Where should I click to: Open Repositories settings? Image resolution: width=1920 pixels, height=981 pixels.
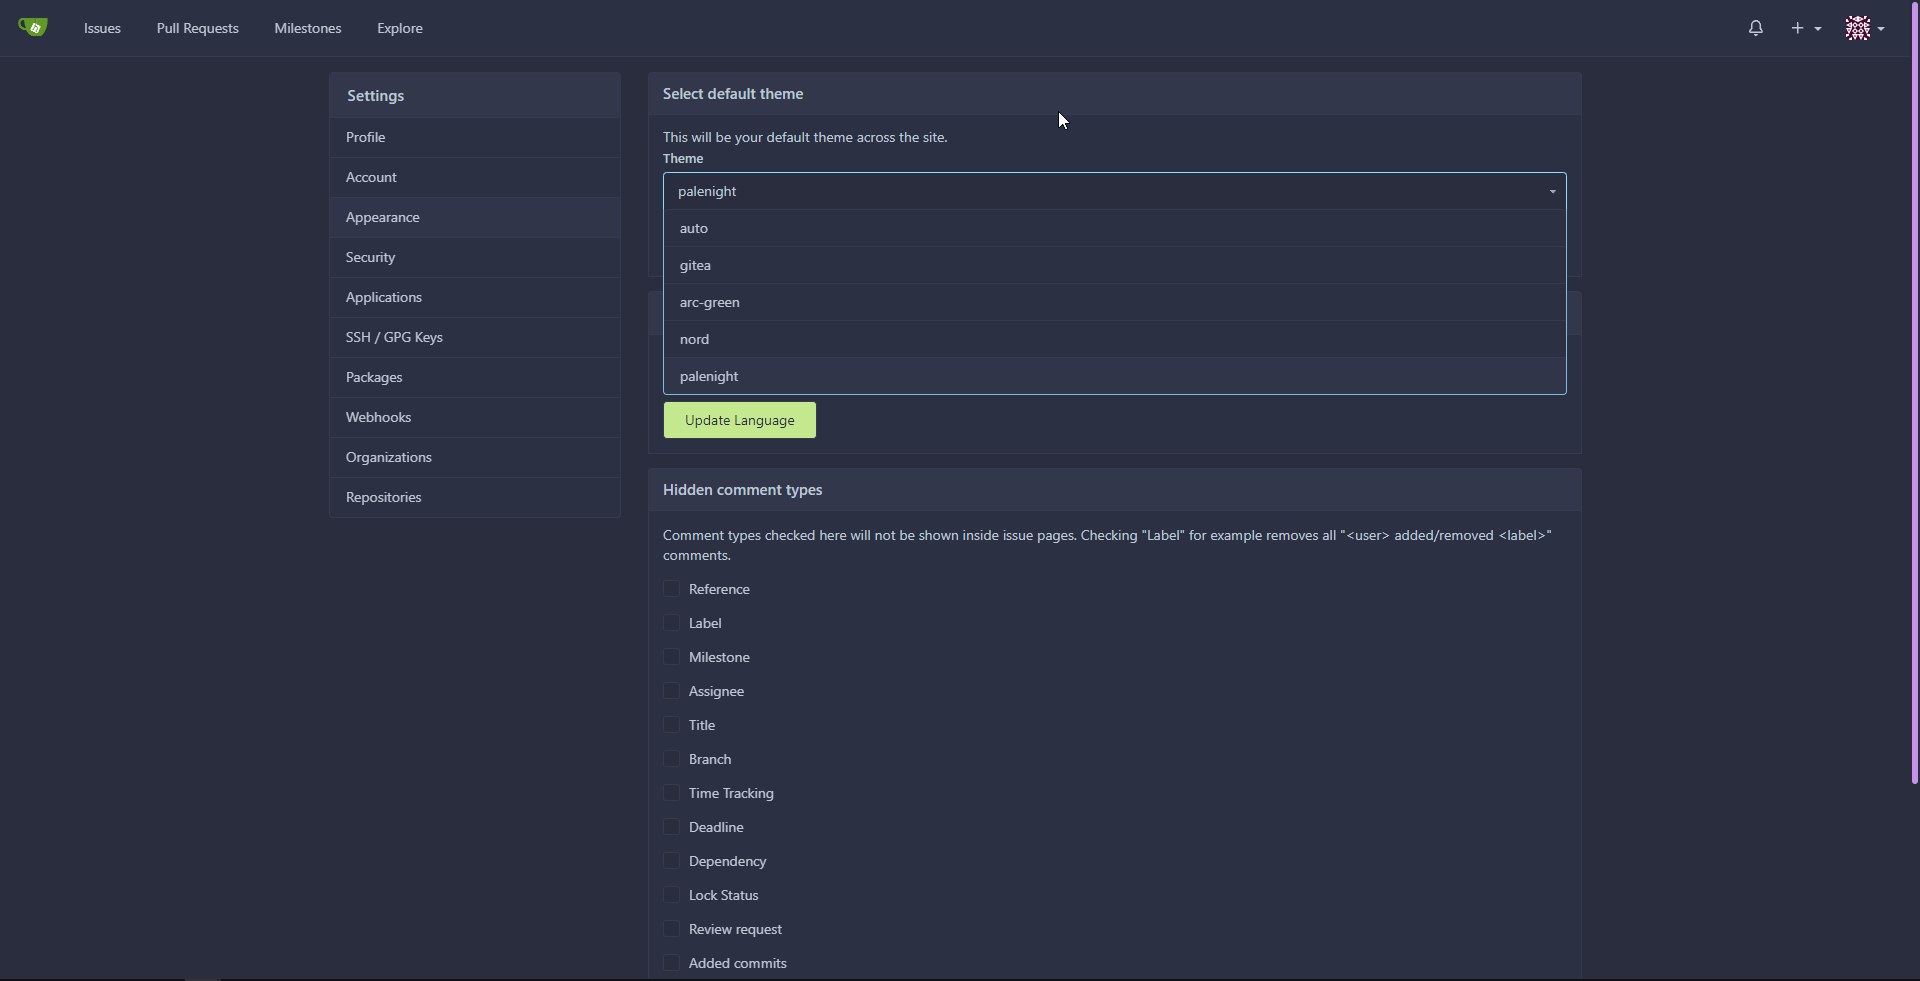[x=475, y=497]
